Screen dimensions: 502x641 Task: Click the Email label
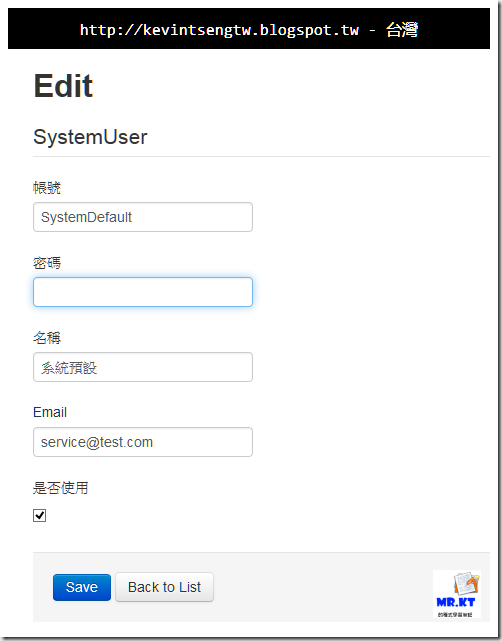click(x=50, y=412)
